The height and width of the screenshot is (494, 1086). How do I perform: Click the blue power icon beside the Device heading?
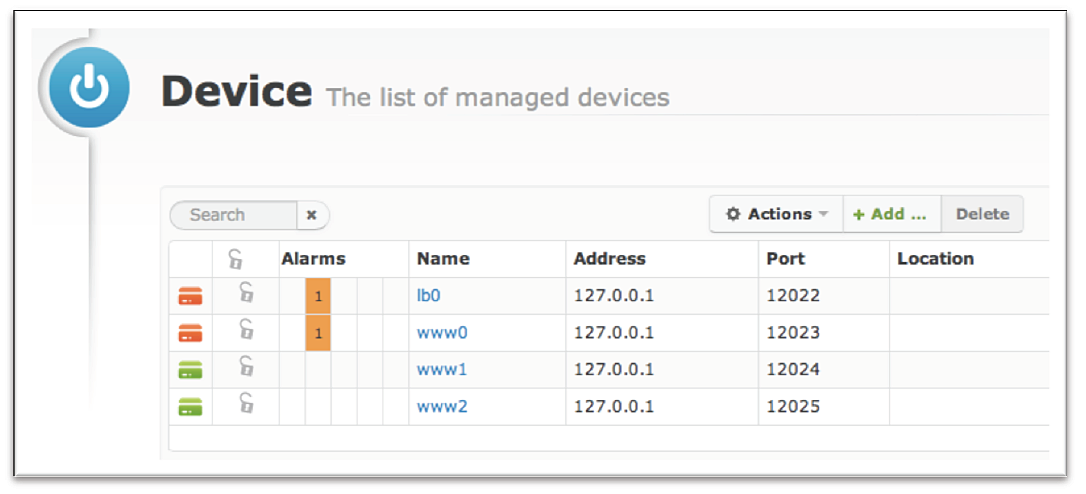coord(89,87)
